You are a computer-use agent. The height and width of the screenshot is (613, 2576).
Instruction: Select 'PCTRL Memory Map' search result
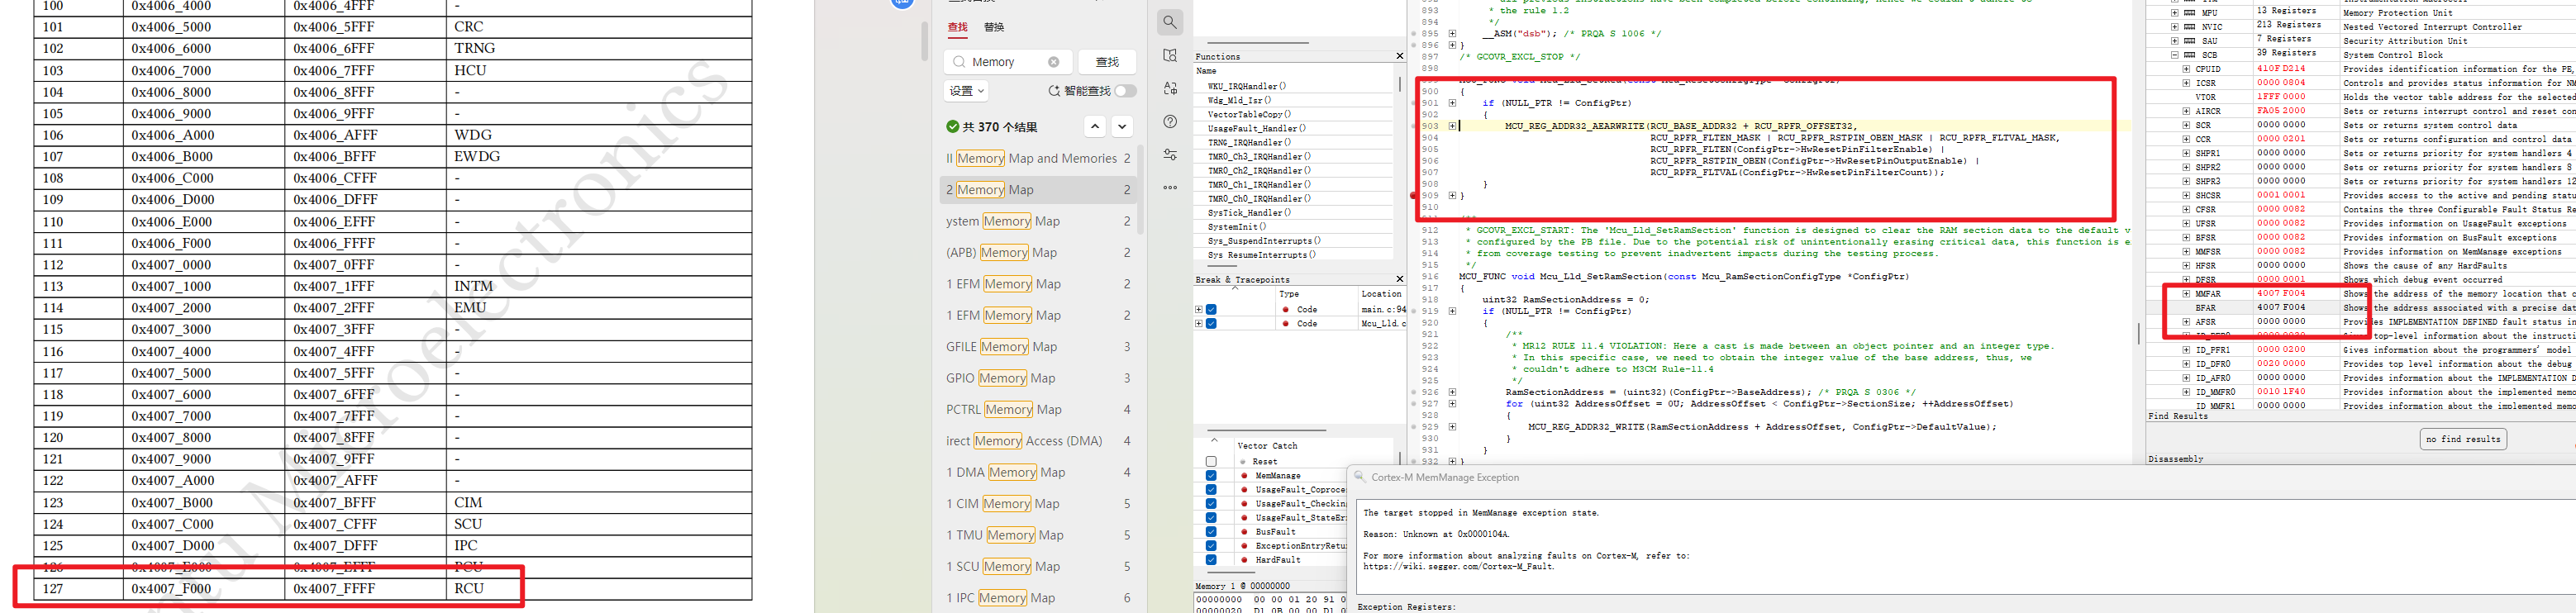(1038, 410)
